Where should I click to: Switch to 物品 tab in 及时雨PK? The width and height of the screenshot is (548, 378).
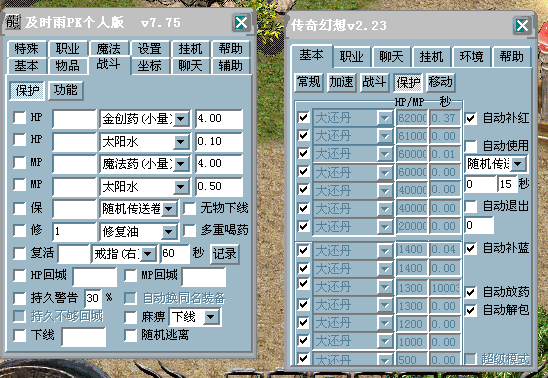pos(67,66)
